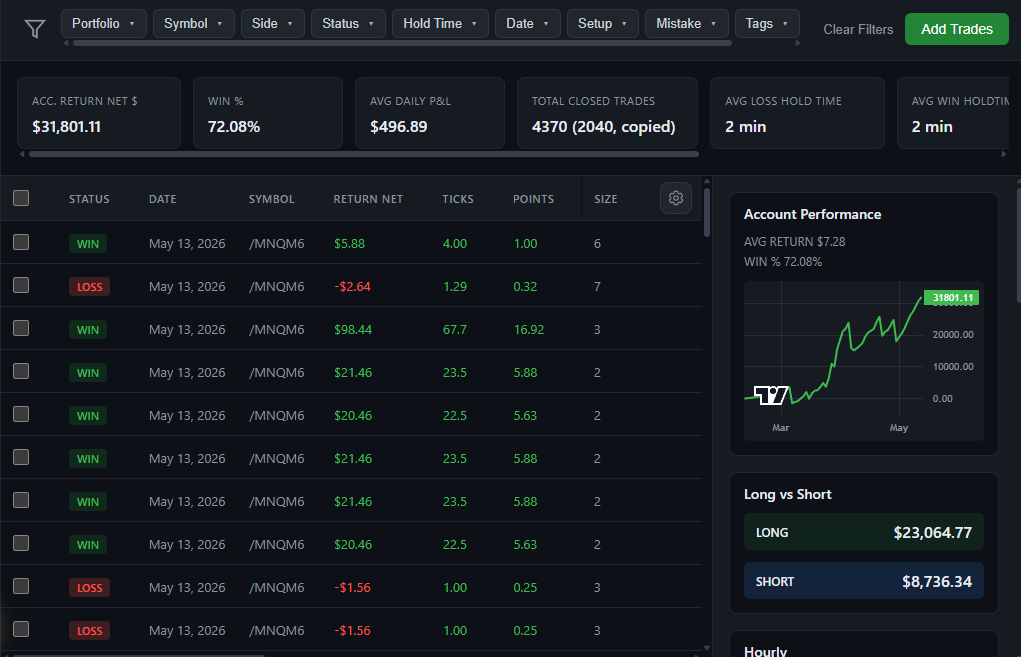Screen dimensions: 1021x657
Task: Click the WIN % 72.08% card
Action: (268, 113)
